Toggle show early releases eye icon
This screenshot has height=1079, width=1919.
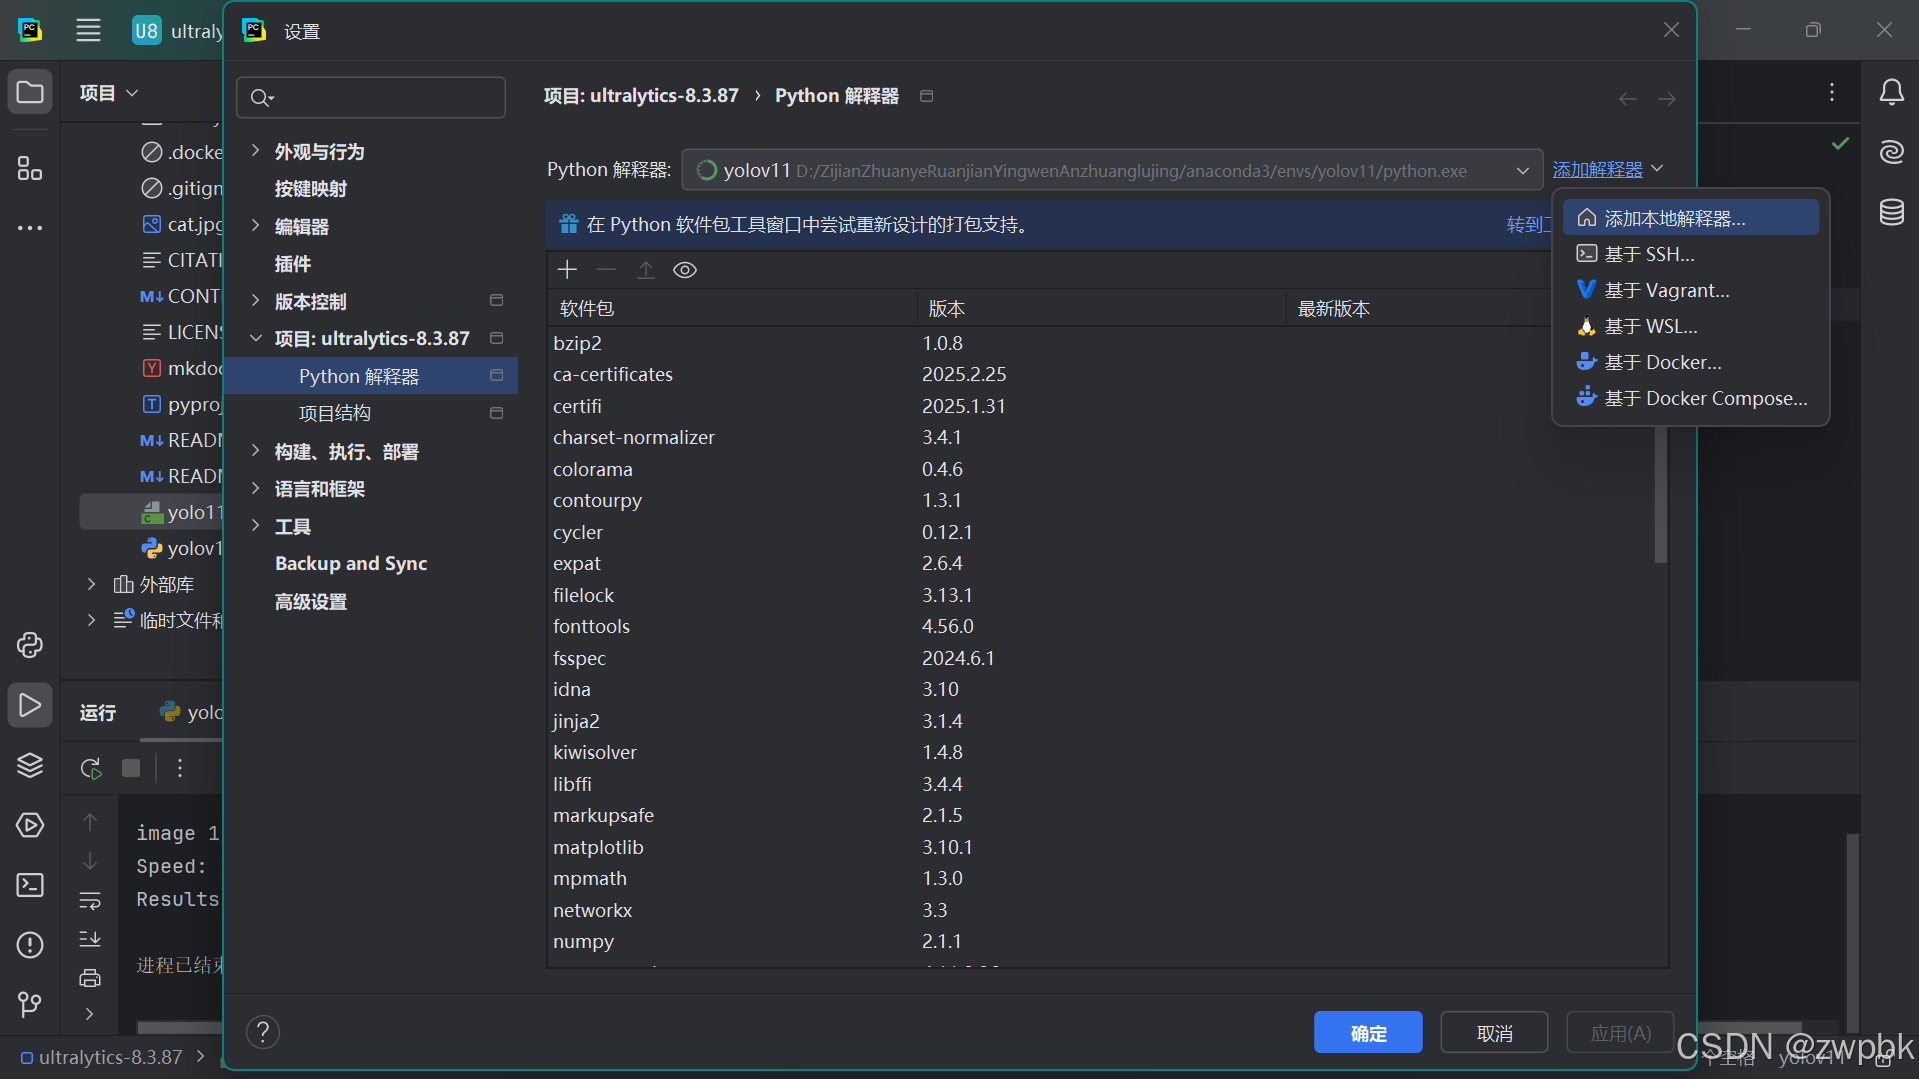point(685,270)
